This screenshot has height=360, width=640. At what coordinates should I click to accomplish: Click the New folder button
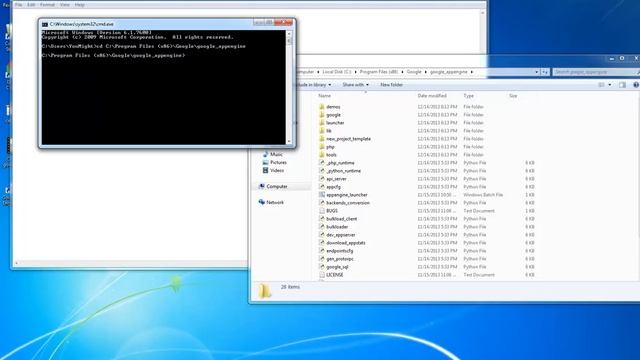point(391,85)
